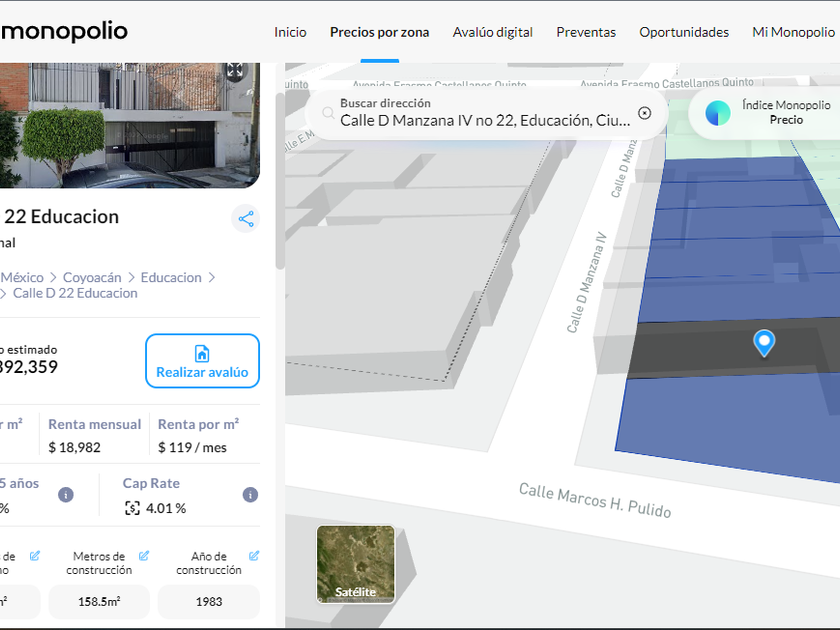Image resolution: width=840 pixels, height=630 pixels.
Task: Follow the Calle D 22 Educacion breadcrumb
Action: point(75,293)
